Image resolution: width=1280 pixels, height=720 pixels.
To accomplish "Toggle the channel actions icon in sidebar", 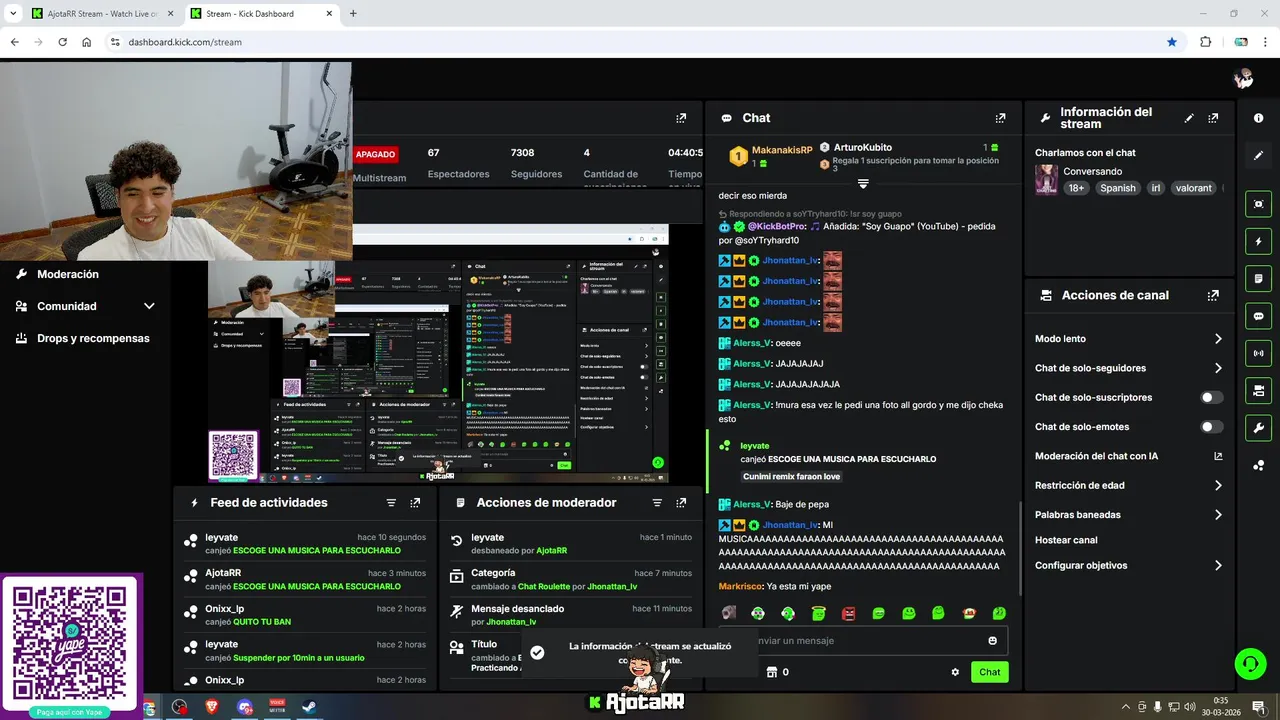I will click(x=1258, y=390).
